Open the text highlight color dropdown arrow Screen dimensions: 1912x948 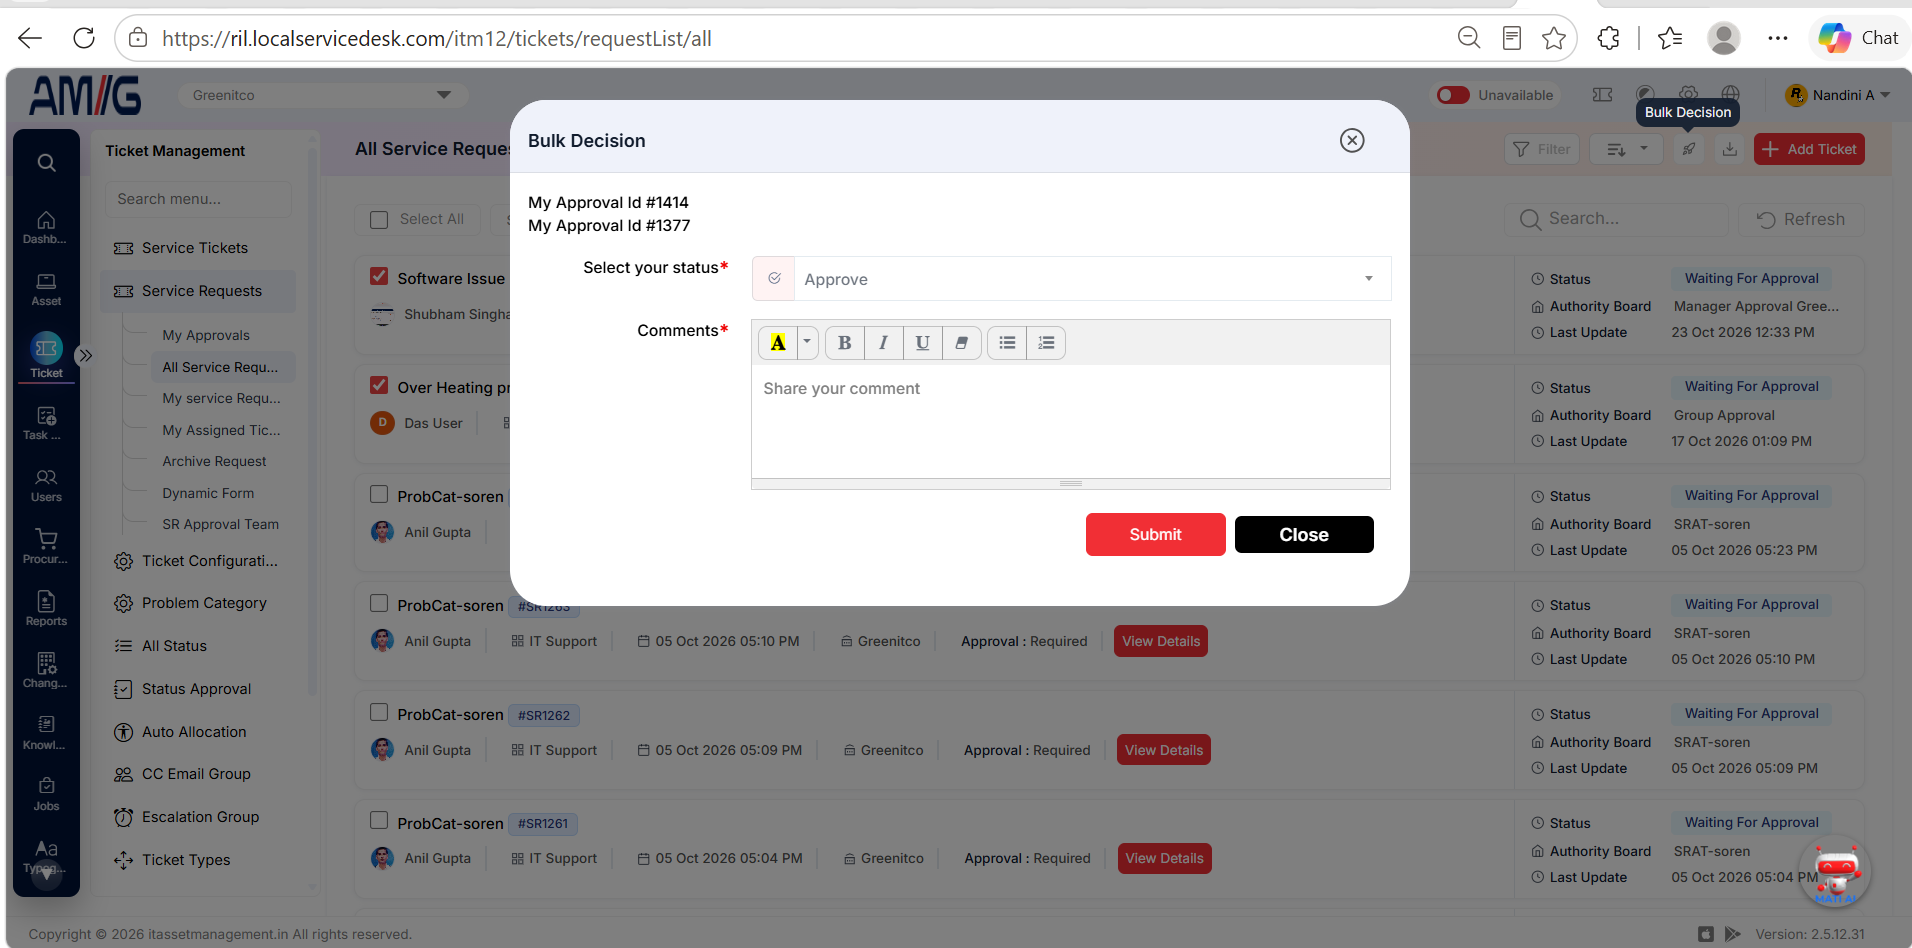coord(807,343)
